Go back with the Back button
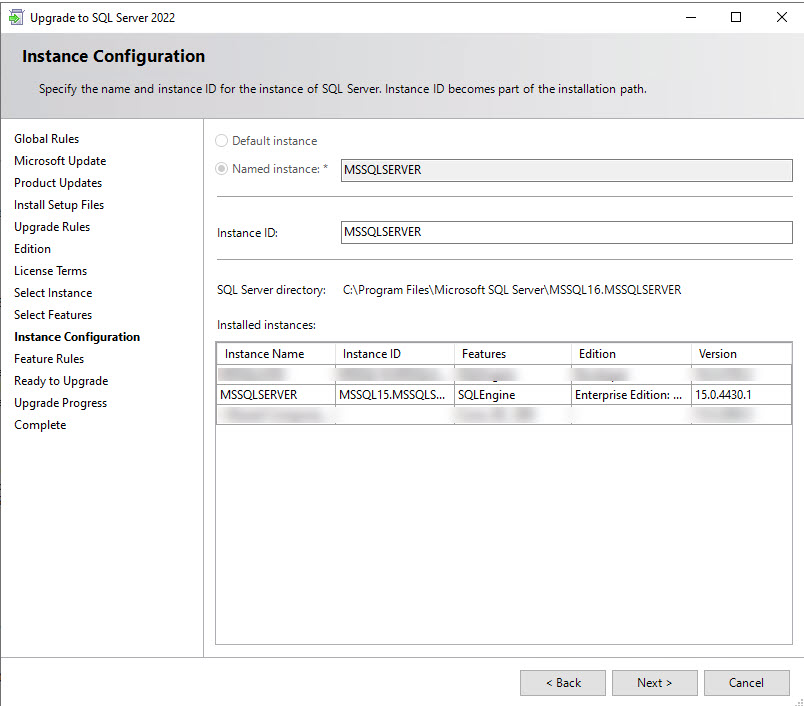This screenshot has width=804, height=706. coord(562,683)
